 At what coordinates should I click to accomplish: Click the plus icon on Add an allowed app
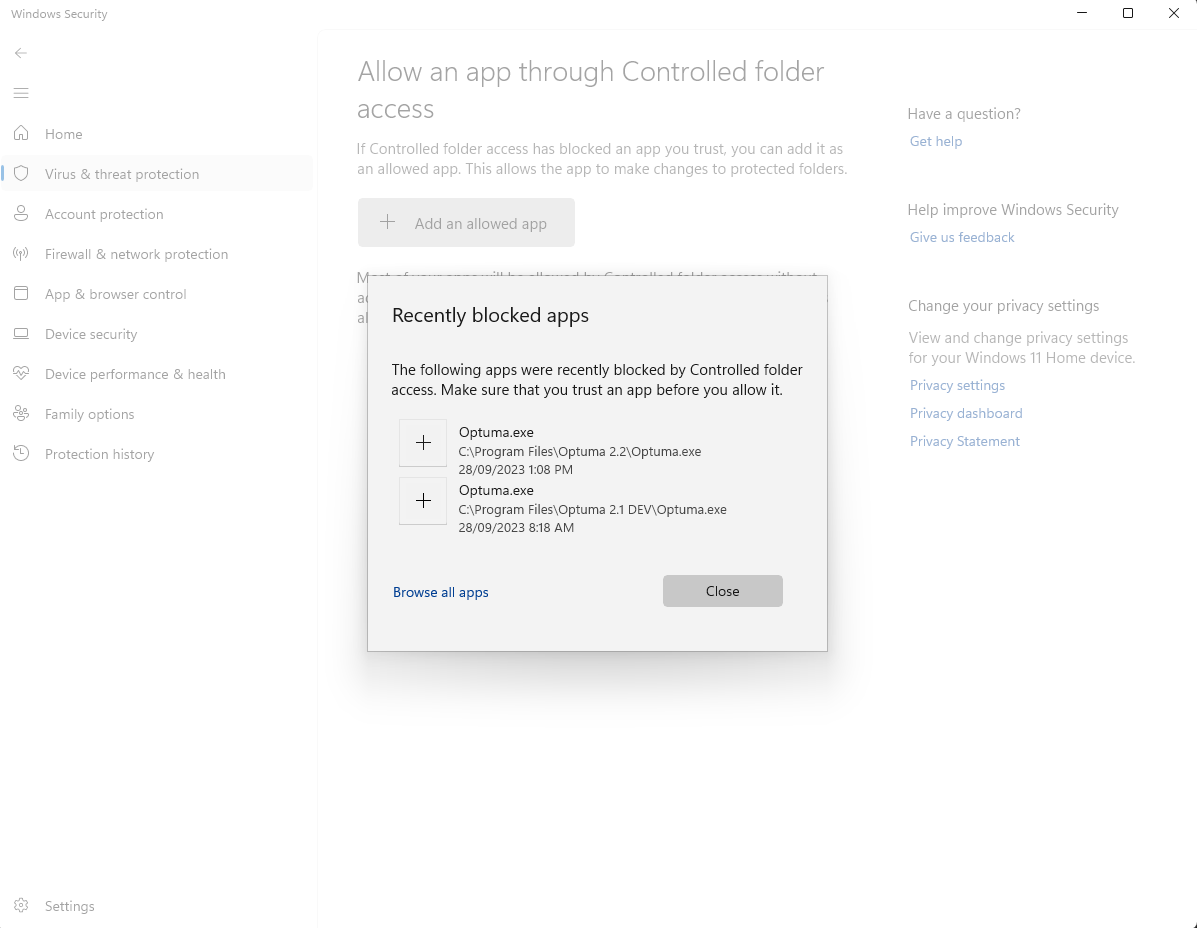click(x=388, y=222)
